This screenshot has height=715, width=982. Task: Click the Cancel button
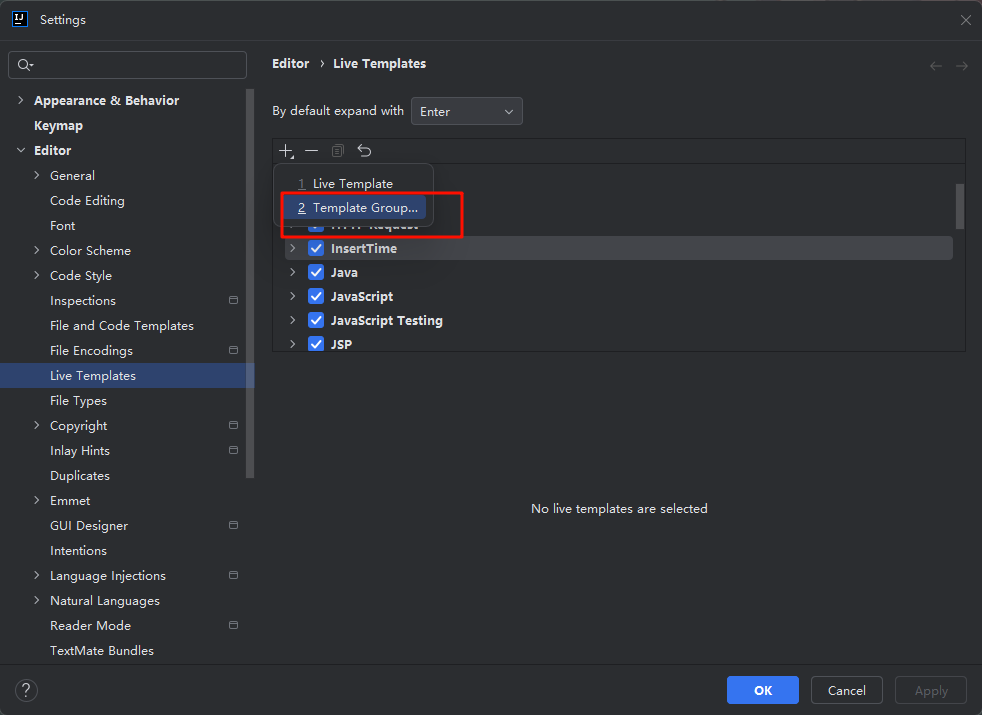(x=846, y=690)
